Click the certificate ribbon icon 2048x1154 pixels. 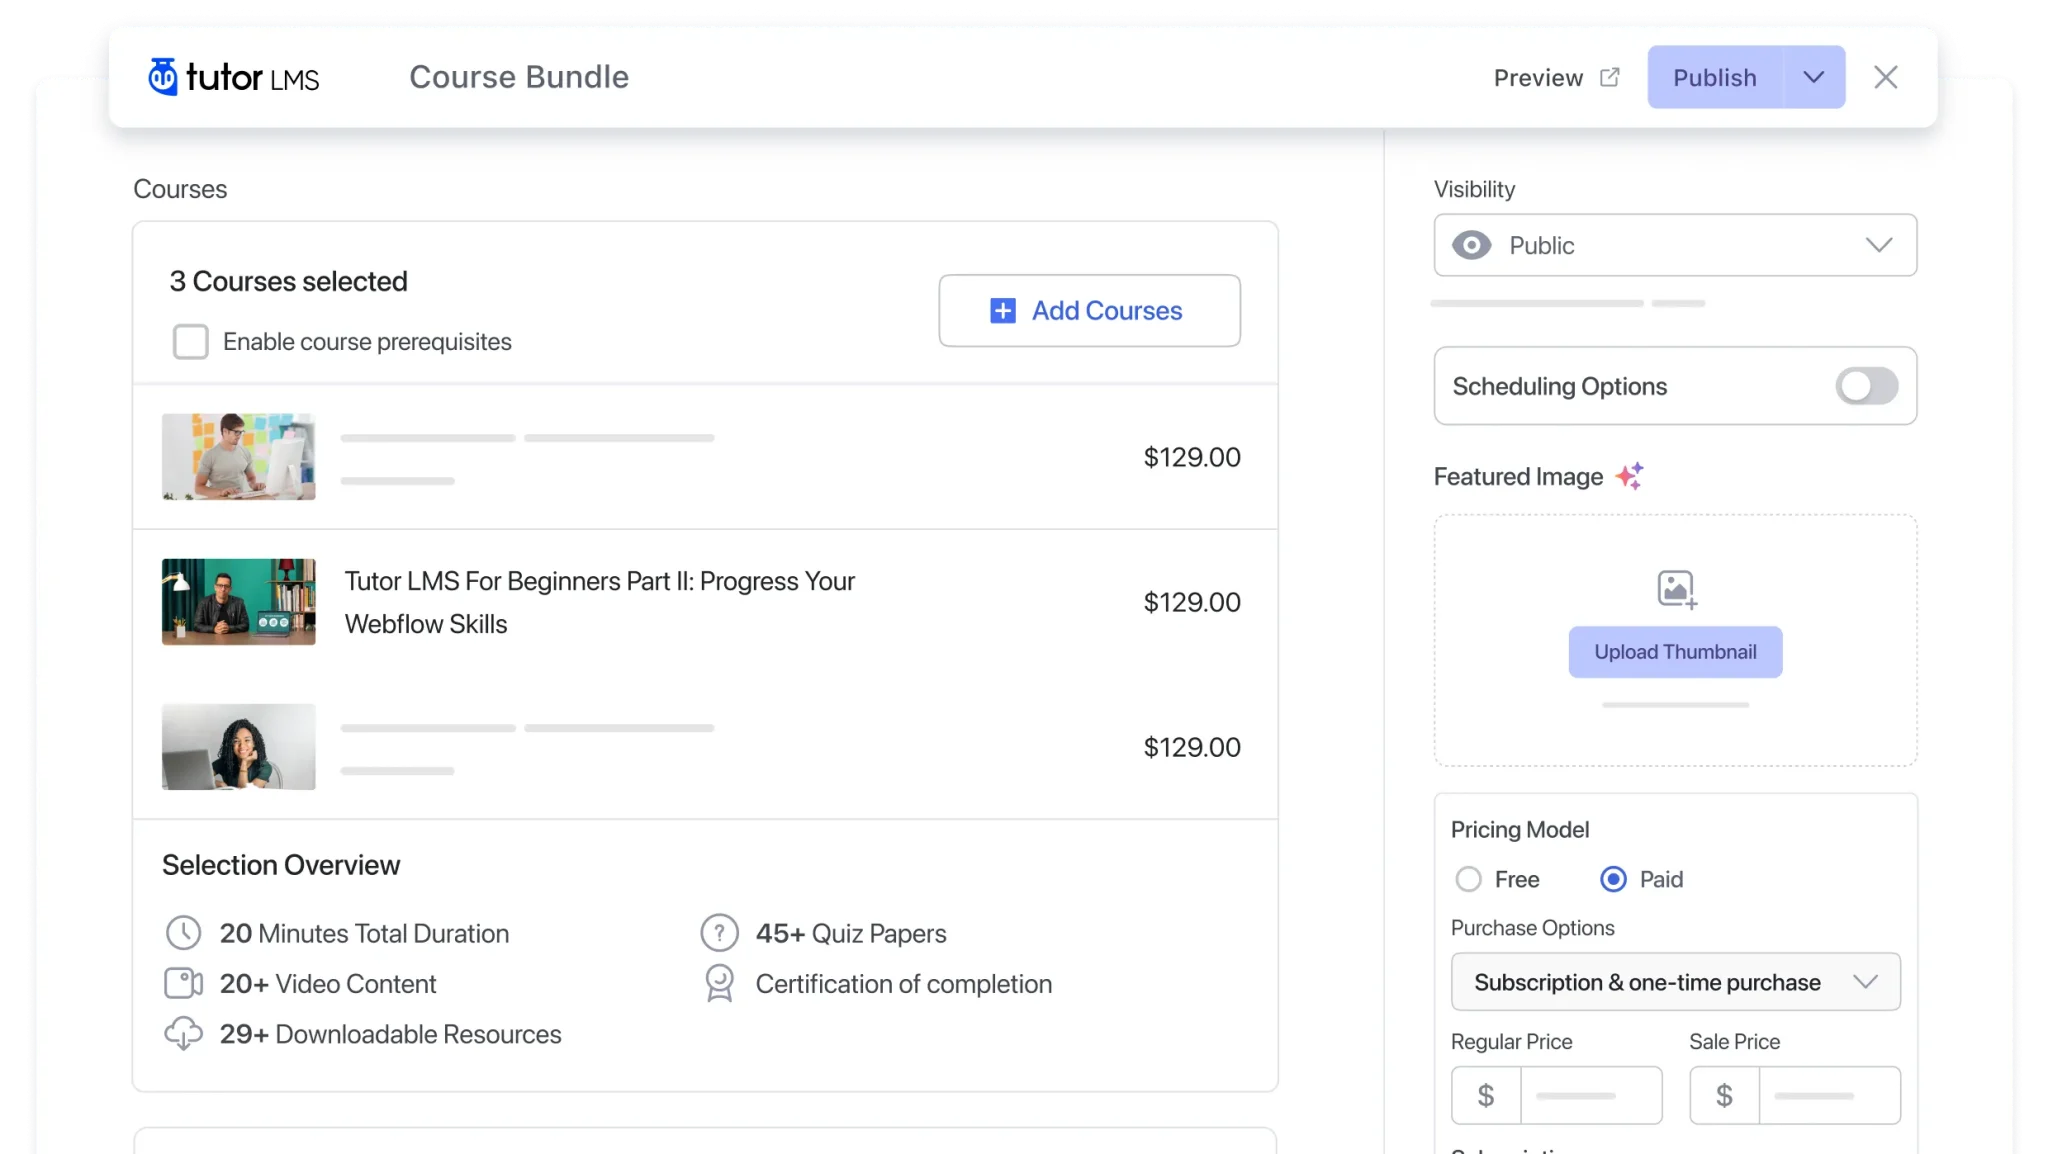(719, 983)
